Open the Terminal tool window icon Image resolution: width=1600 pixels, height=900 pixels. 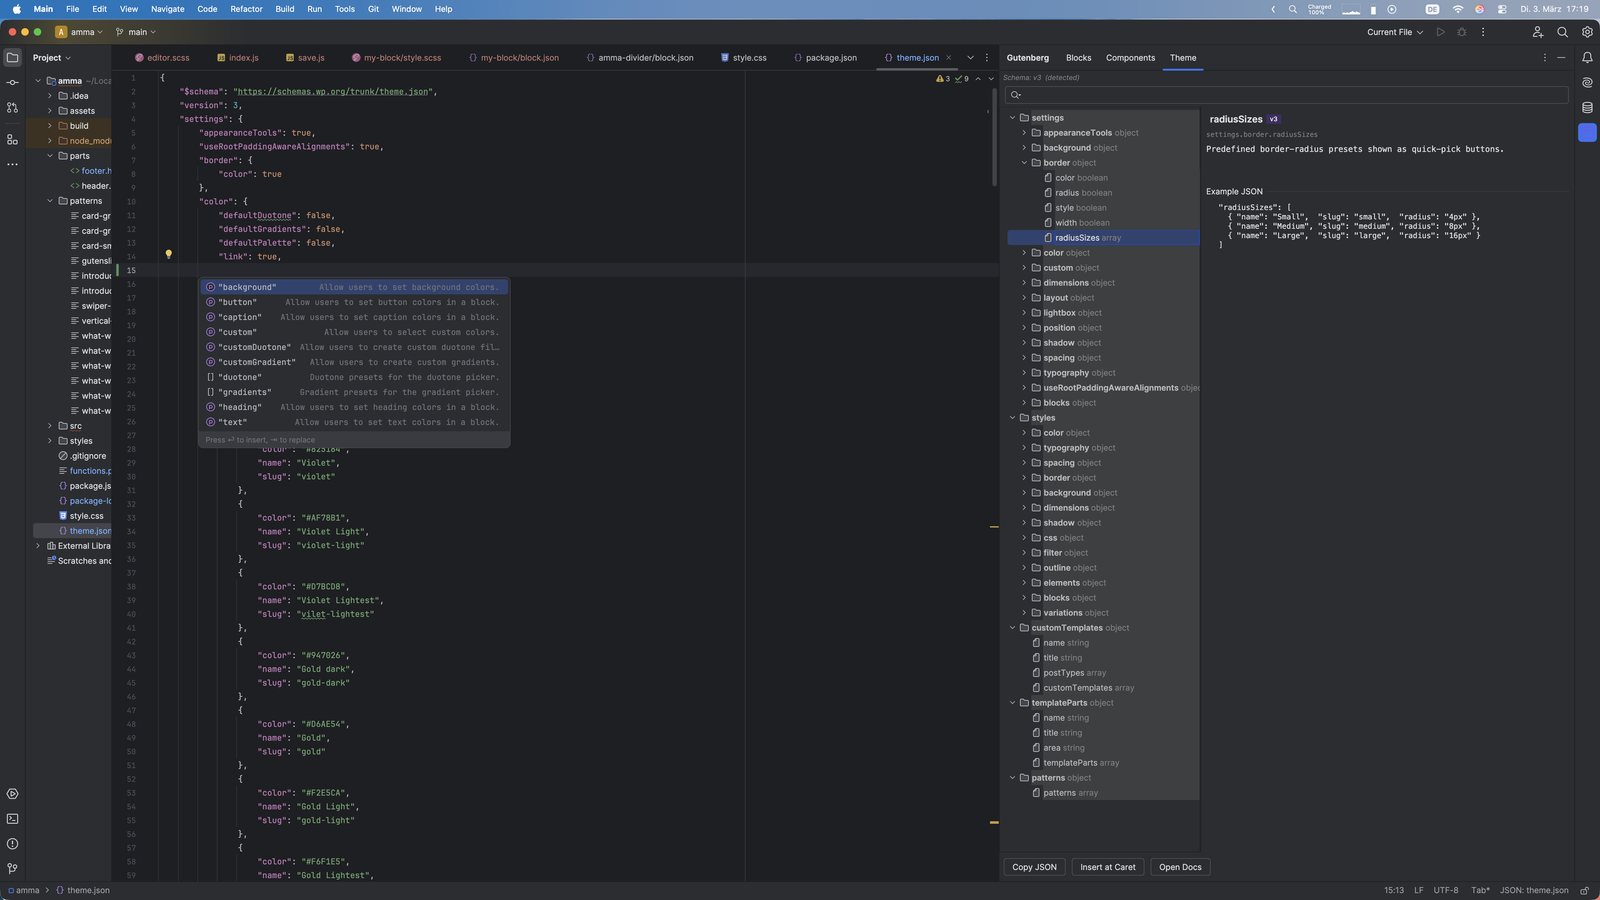coord(12,819)
